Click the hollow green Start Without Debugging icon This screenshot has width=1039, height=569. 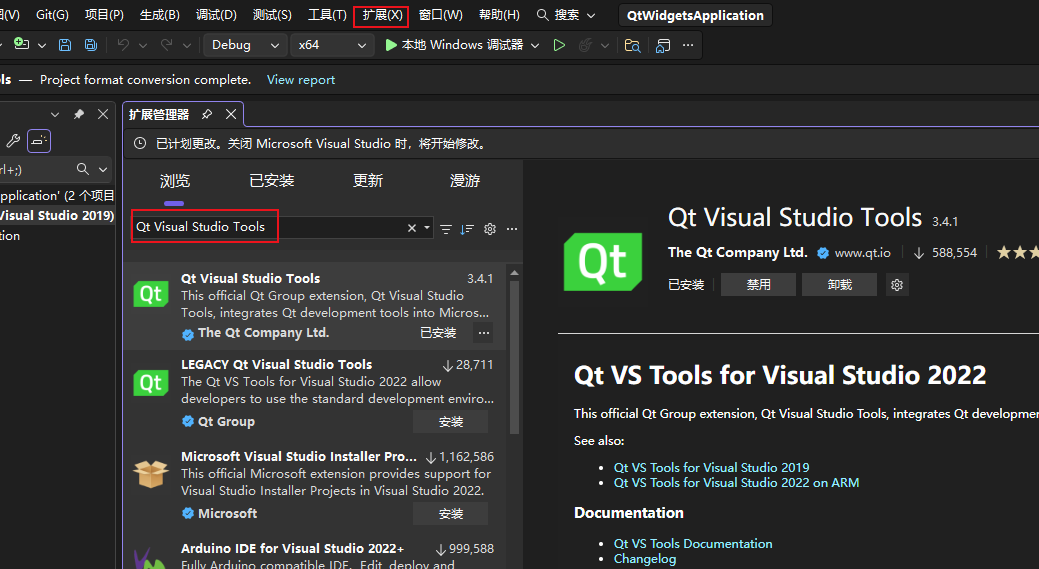point(559,45)
